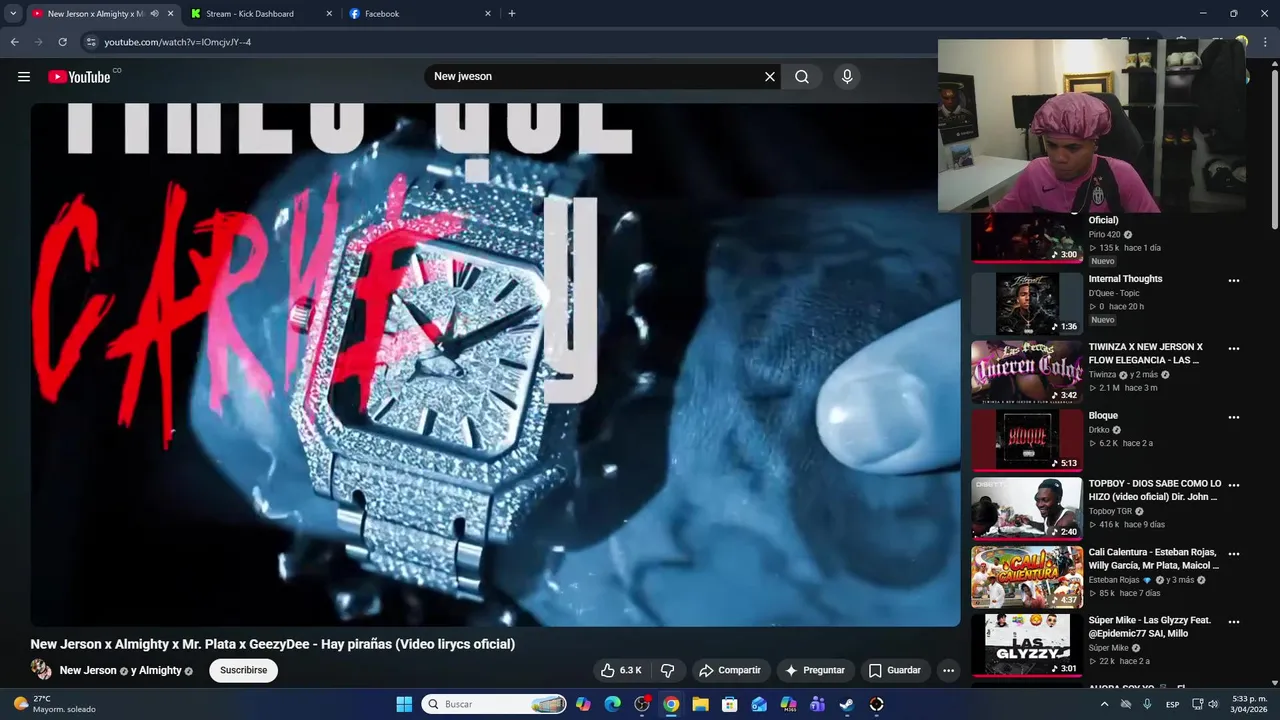This screenshot has width=1280, height=720.
Task: Open the Windows Start menu
Action: [404, 704]
